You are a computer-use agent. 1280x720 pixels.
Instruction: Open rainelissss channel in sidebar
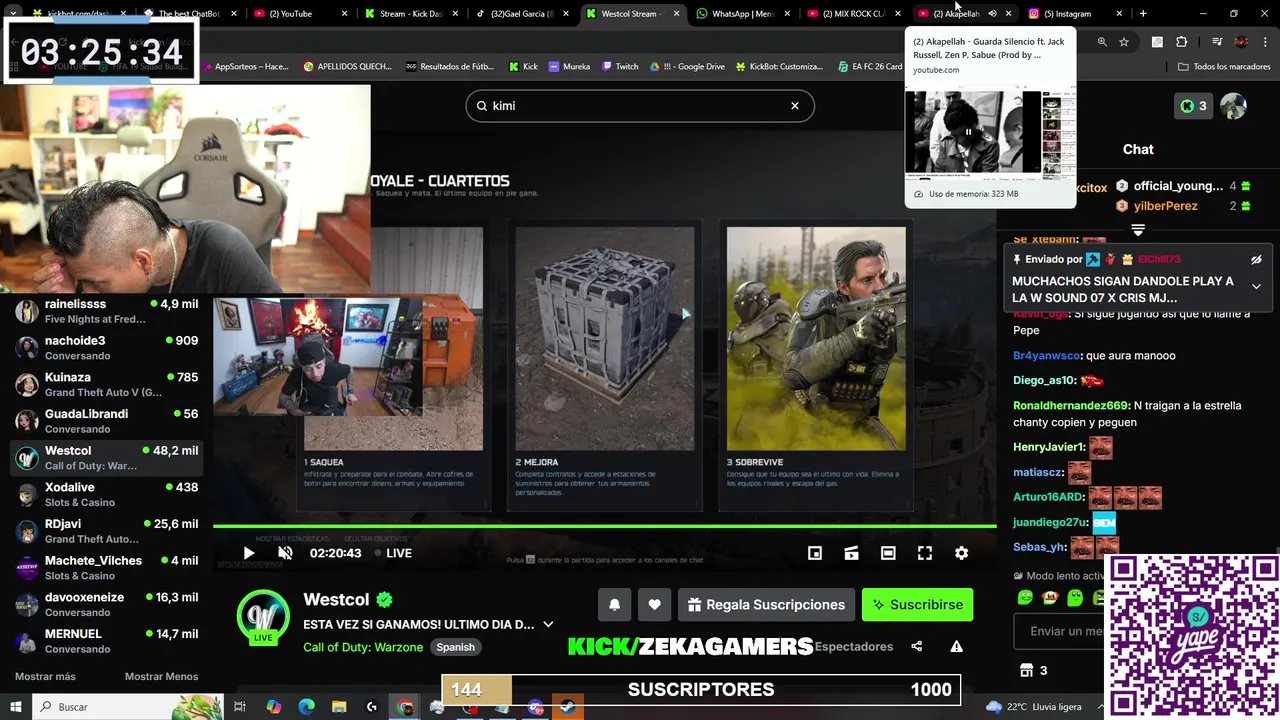106,311
